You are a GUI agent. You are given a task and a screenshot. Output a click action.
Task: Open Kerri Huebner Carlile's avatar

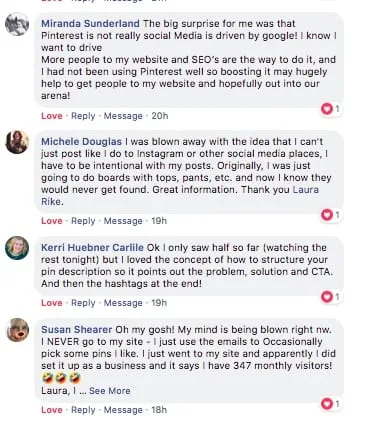(x=17, y=248)
